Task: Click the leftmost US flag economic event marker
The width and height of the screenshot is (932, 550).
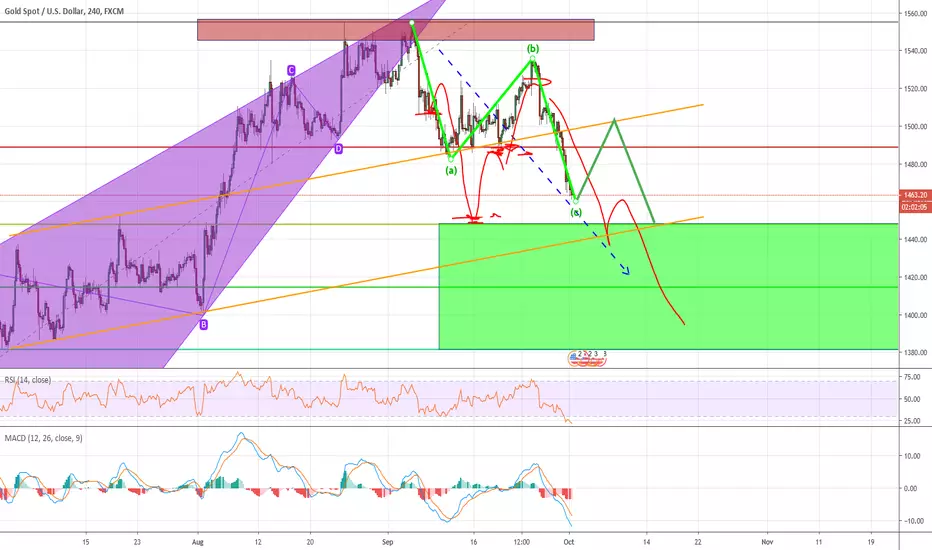Action: pyautogui.click(x=575, y=359)
